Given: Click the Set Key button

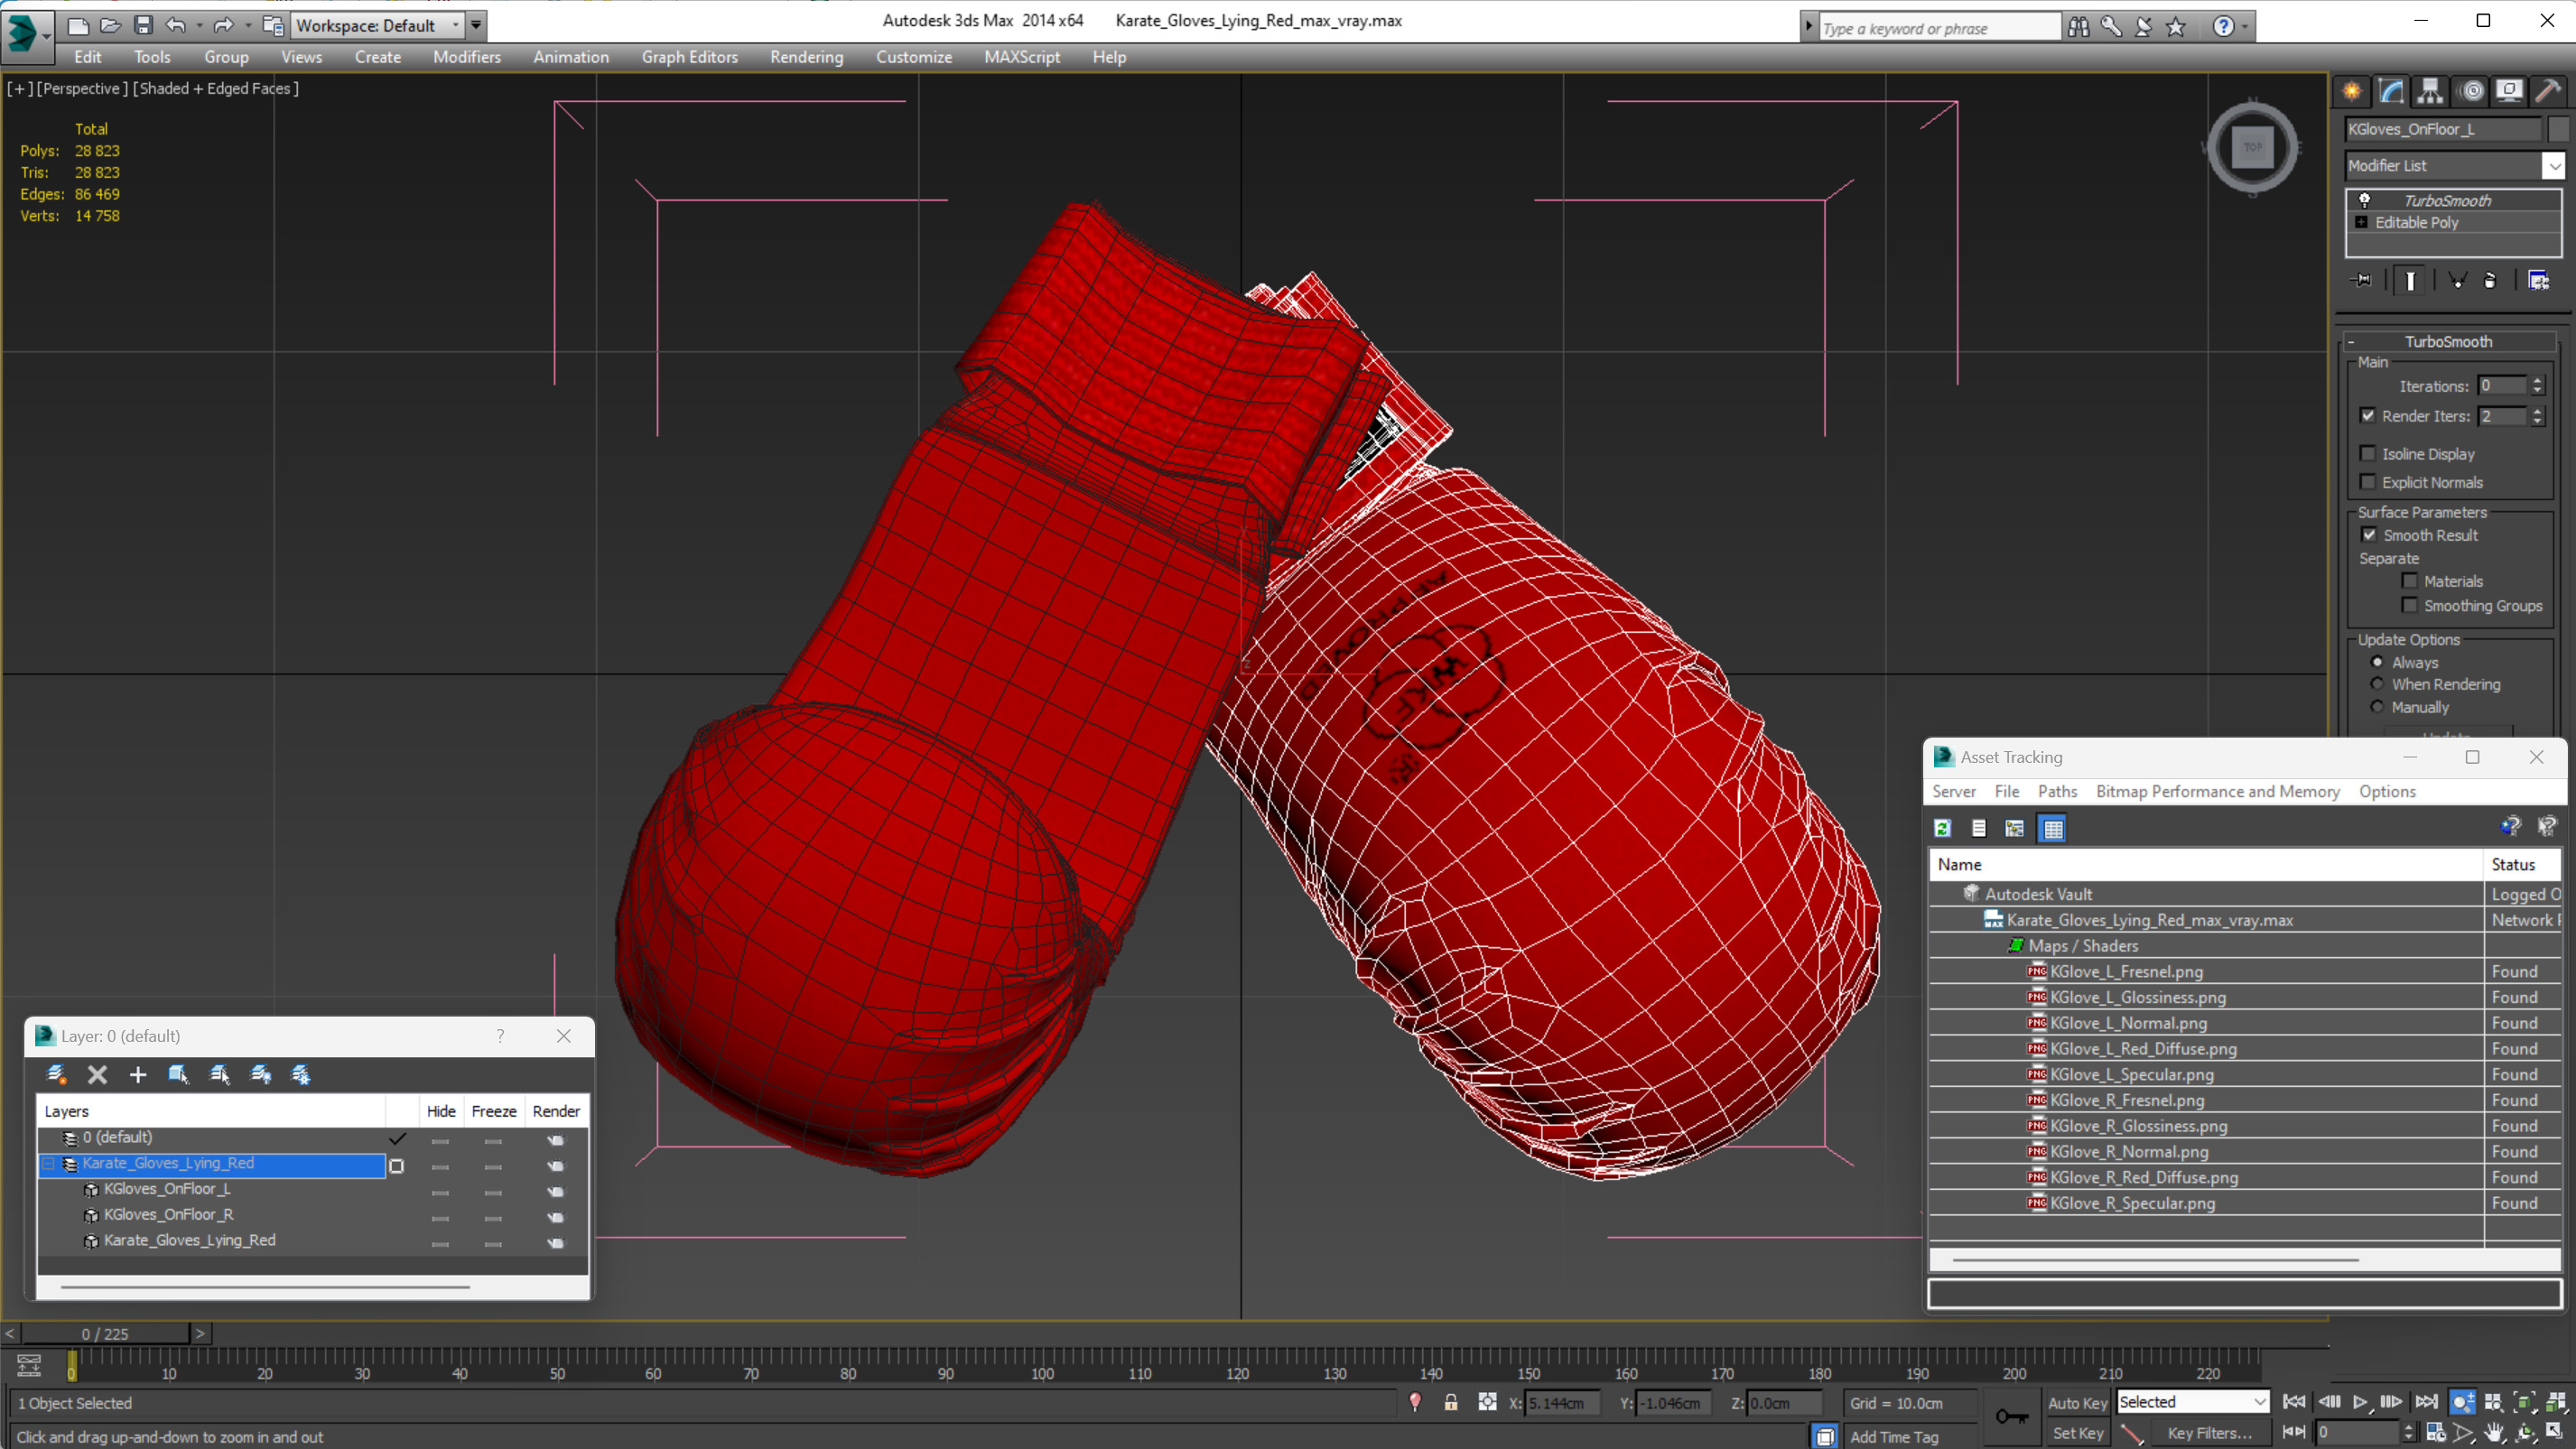Looking at the screenshot, I should (2077, 1432).
